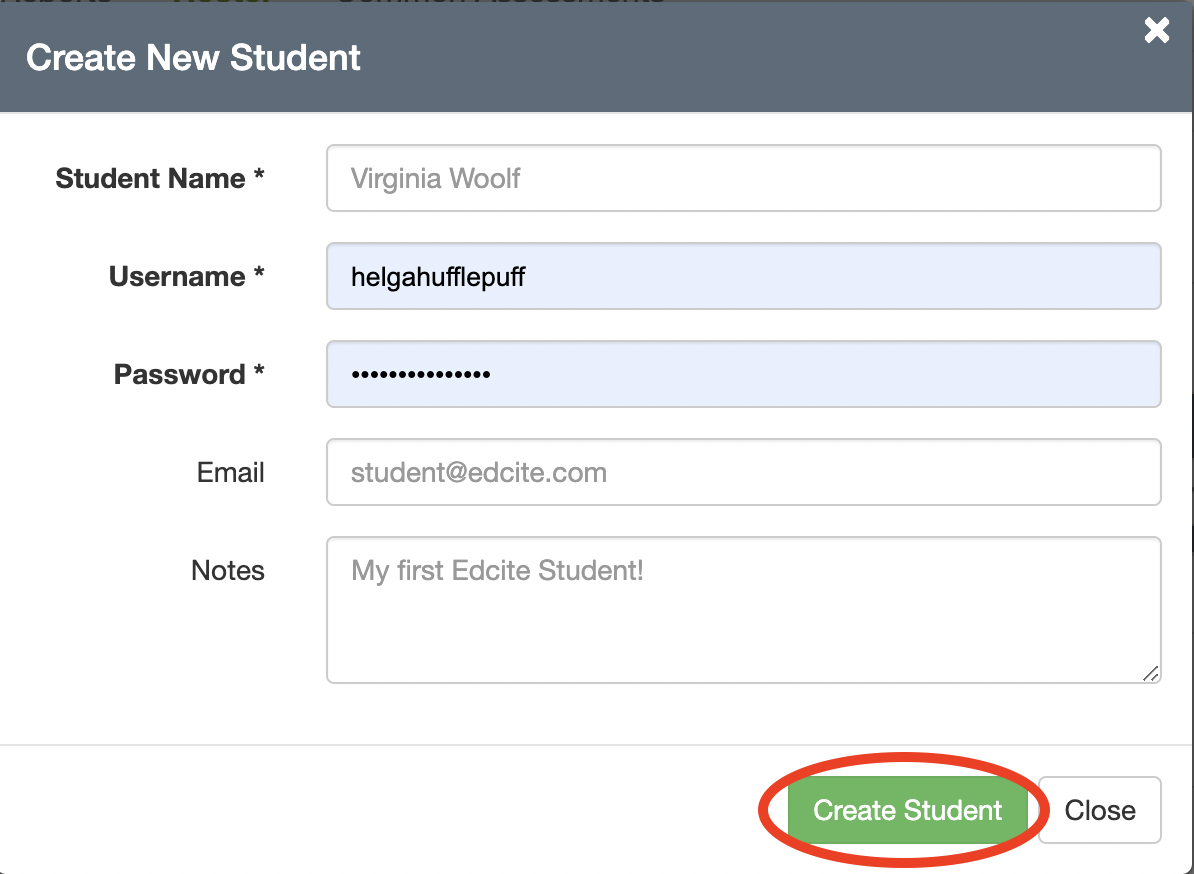Image resolution: width=1194 pixels, height=874 pixels.
Task: Click the Create New Student title
Action: pos(193,57)
